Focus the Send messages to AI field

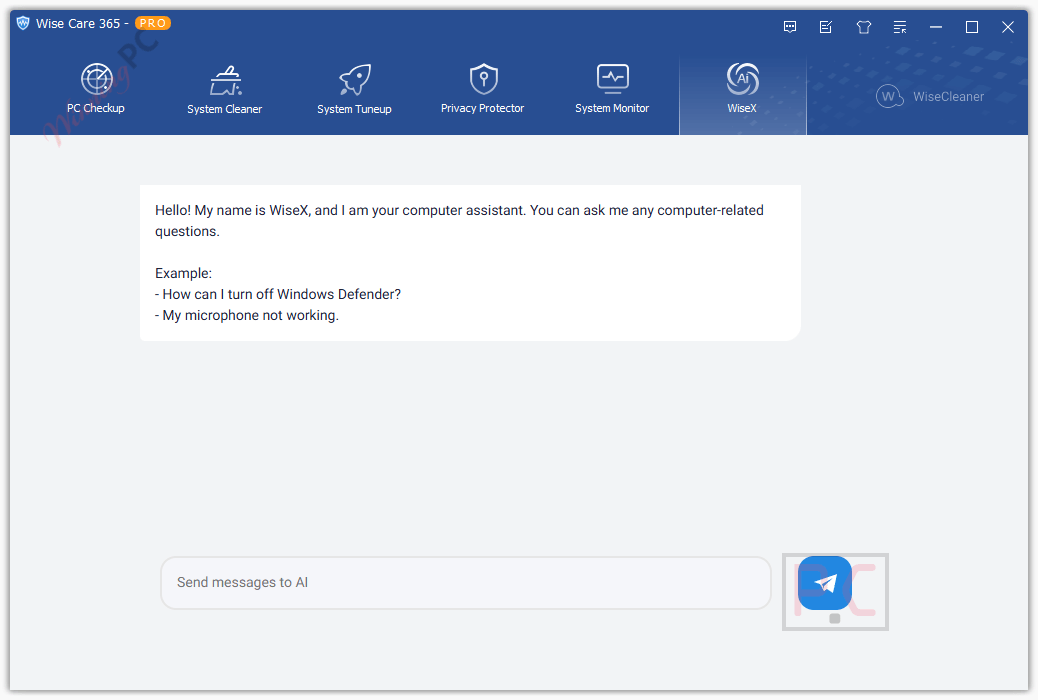(466, 583)
